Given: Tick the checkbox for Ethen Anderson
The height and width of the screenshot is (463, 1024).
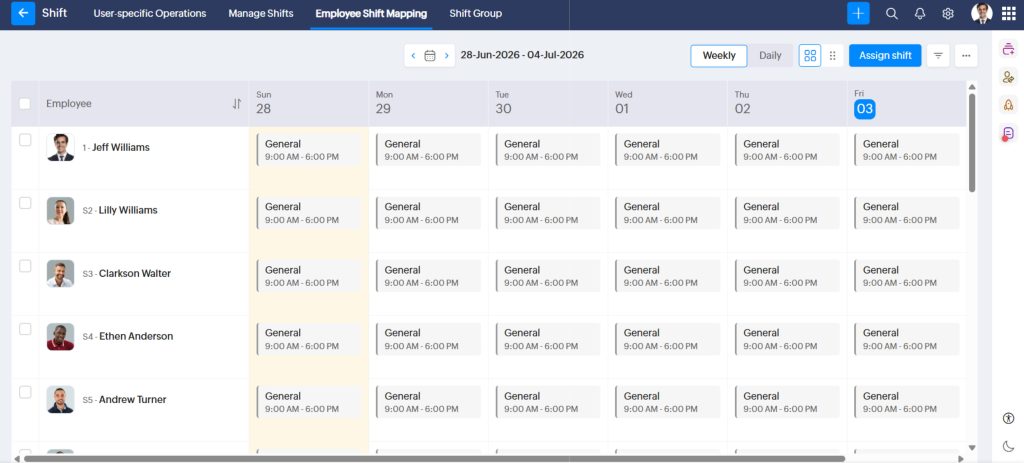Looking at the screenshot, I should click(x=25, y=329).
